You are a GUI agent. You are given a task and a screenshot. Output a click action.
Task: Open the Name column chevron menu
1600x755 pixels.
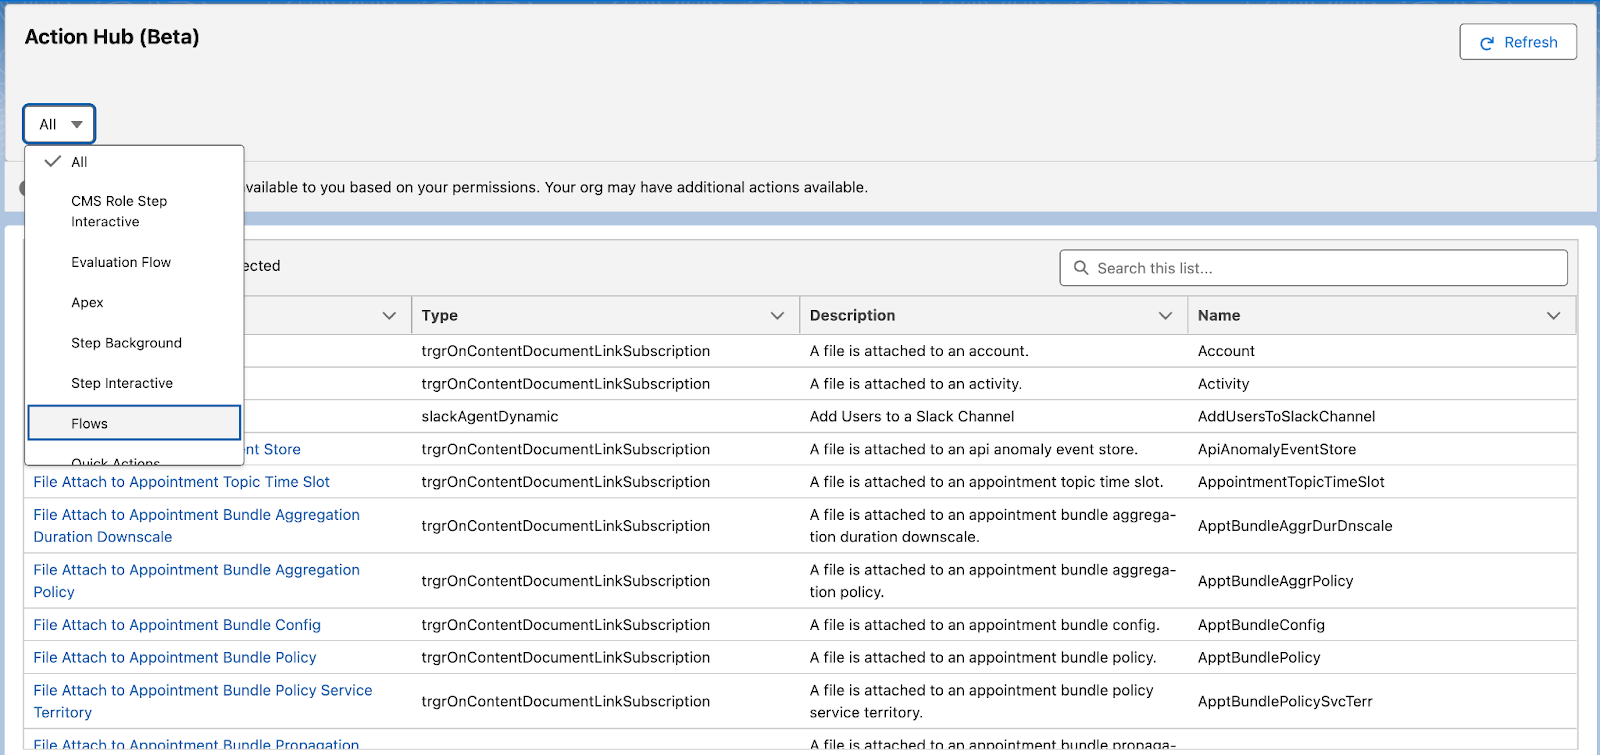pos(1553,316)
